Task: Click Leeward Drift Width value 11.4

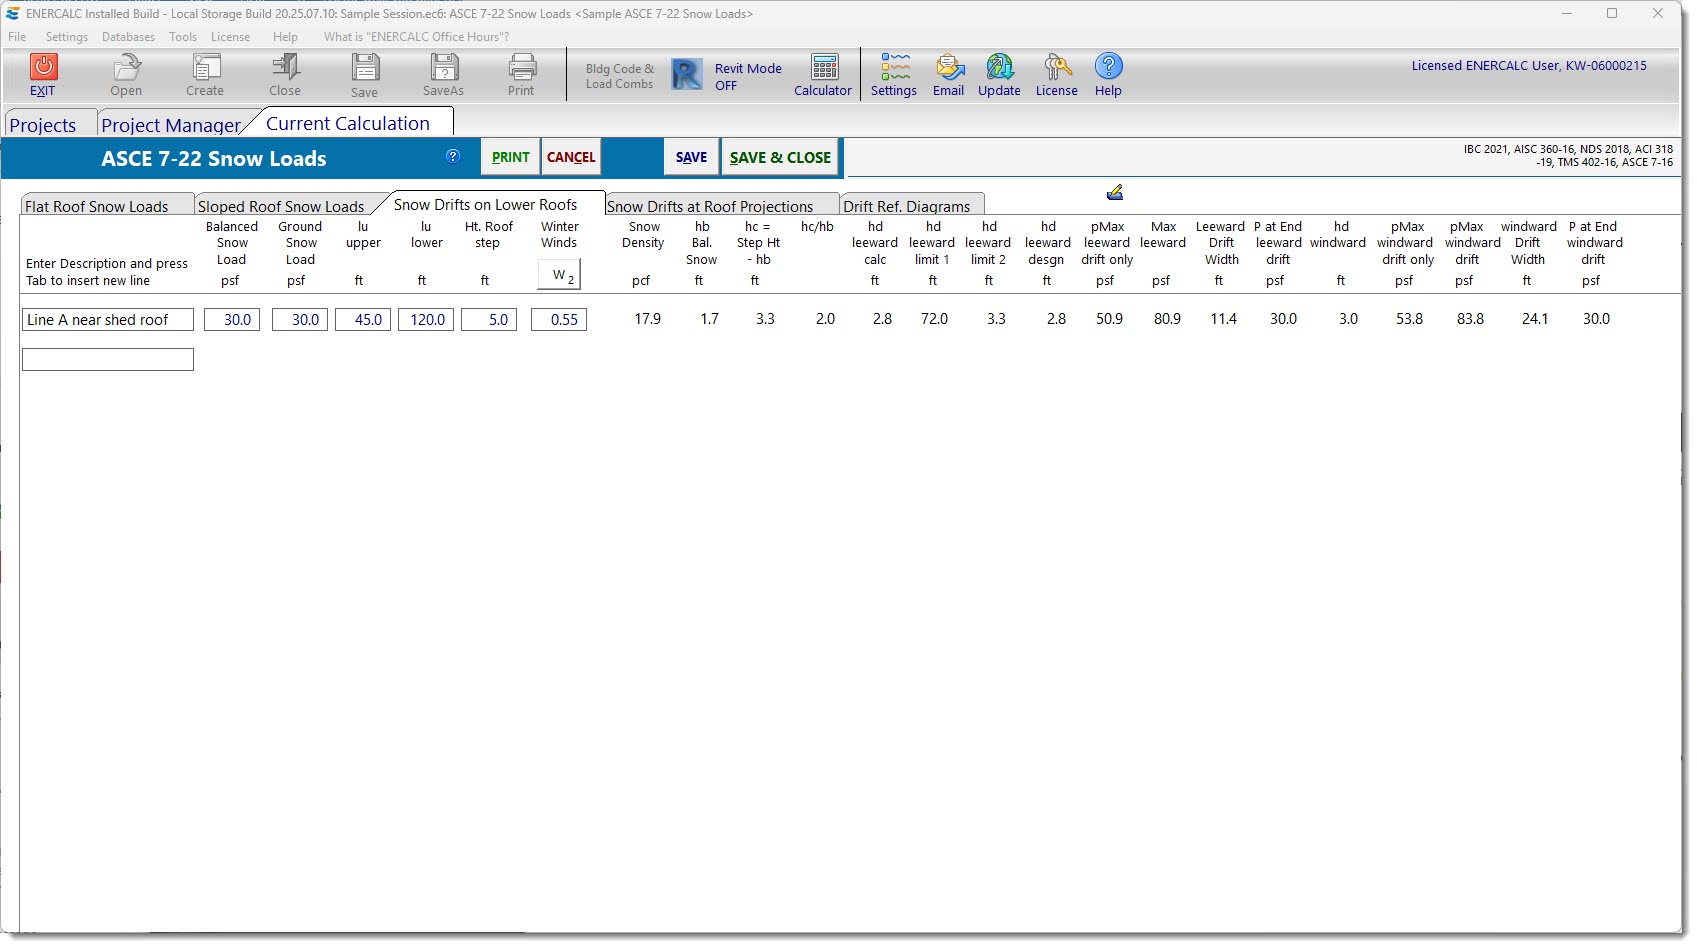Action: 1224,319
